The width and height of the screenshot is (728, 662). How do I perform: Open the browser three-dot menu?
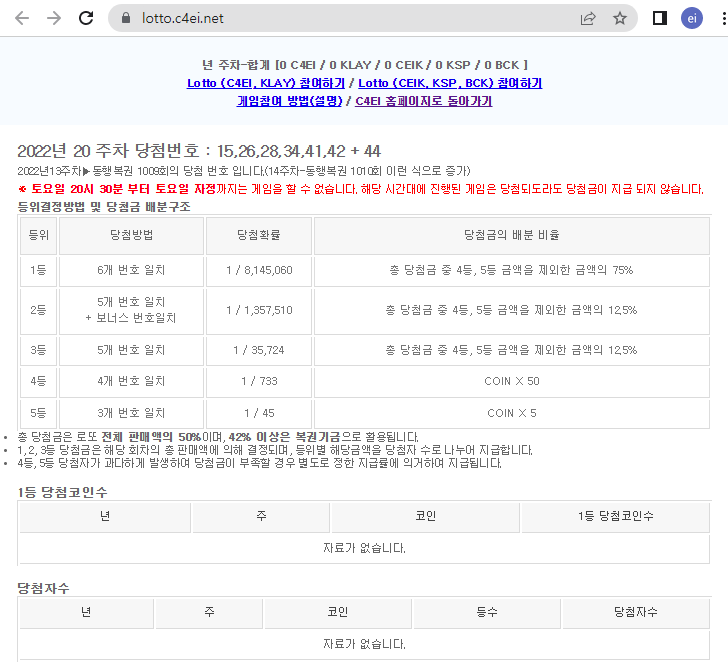[x=723, y=18]
